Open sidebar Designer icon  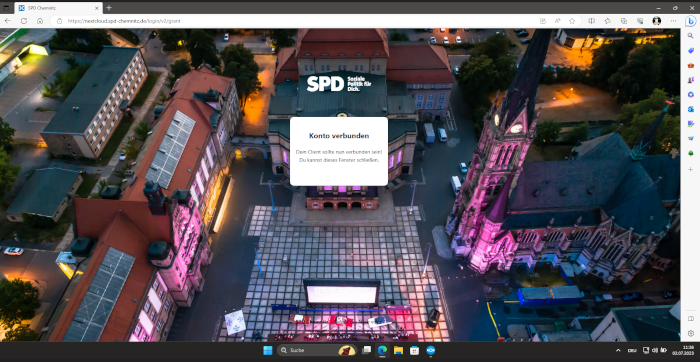click(691, 124)
